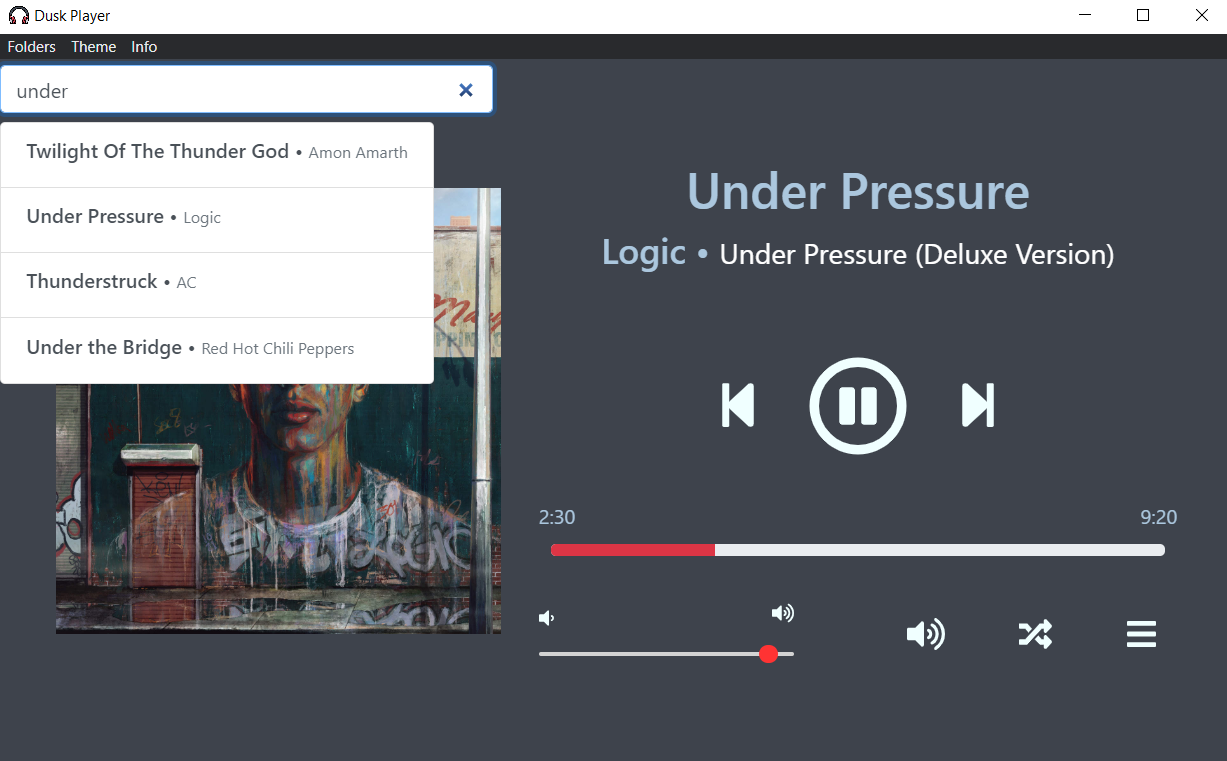Image resolution: width=1227 pixels, height=761 pixels.
Task: Click the low-volume speaker icon
Action: pos(546,618)
